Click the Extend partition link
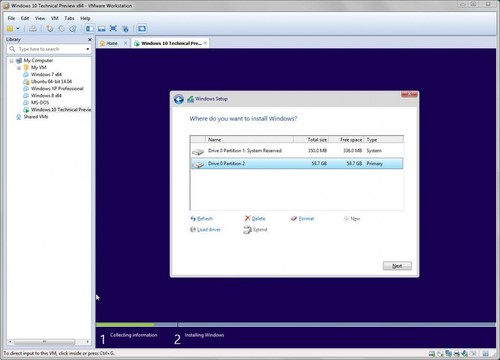 [x=255, y=230]
